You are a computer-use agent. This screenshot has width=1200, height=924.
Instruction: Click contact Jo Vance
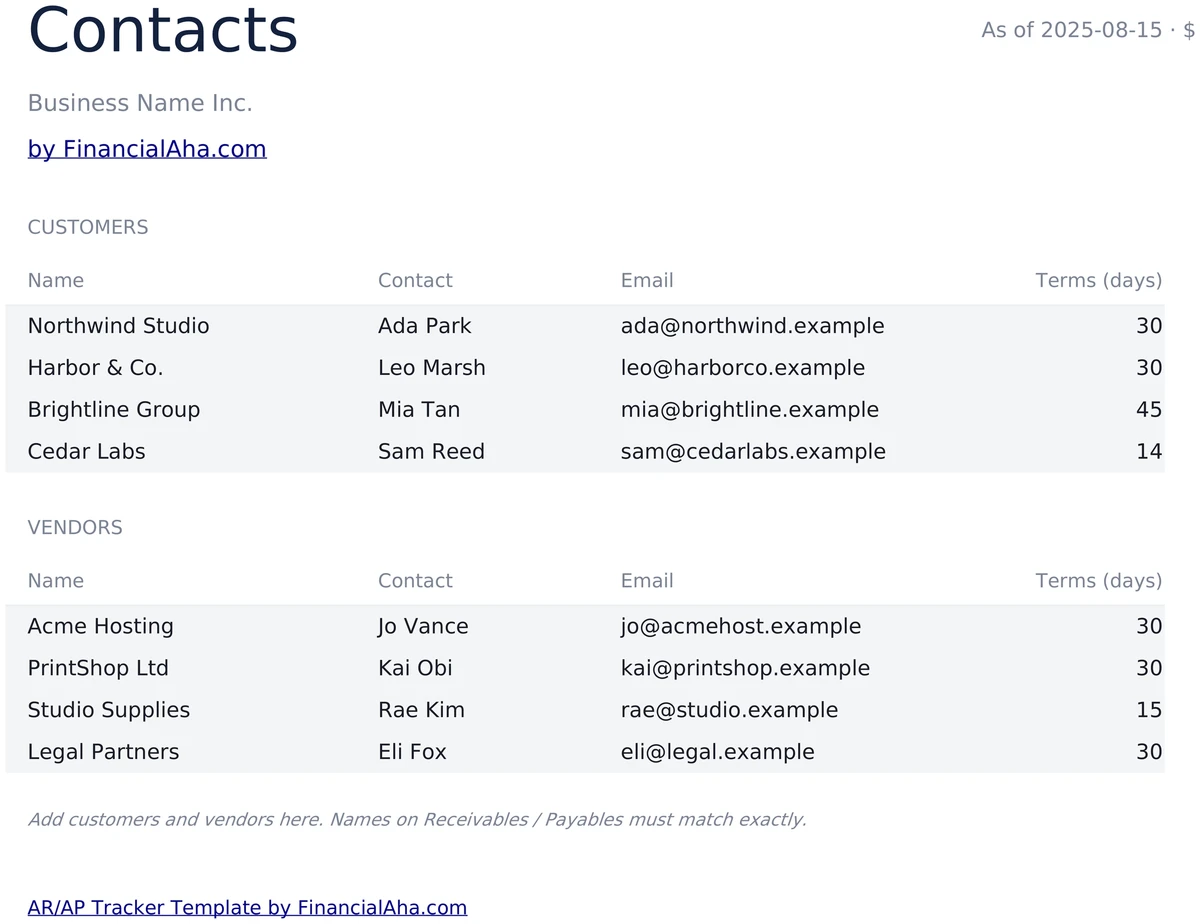pos(423,626)
